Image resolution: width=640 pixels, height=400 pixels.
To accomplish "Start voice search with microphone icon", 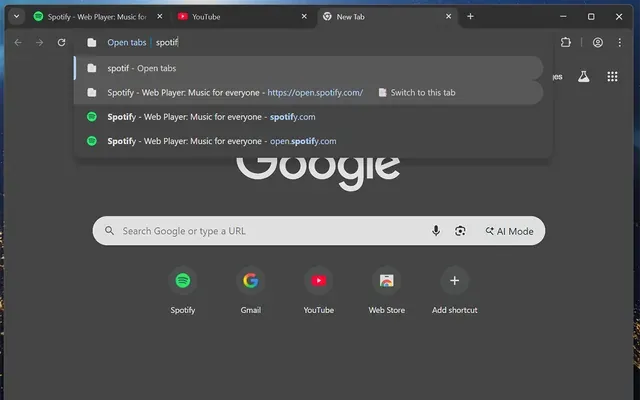I will pyautogui.click(x=436, y=231).
